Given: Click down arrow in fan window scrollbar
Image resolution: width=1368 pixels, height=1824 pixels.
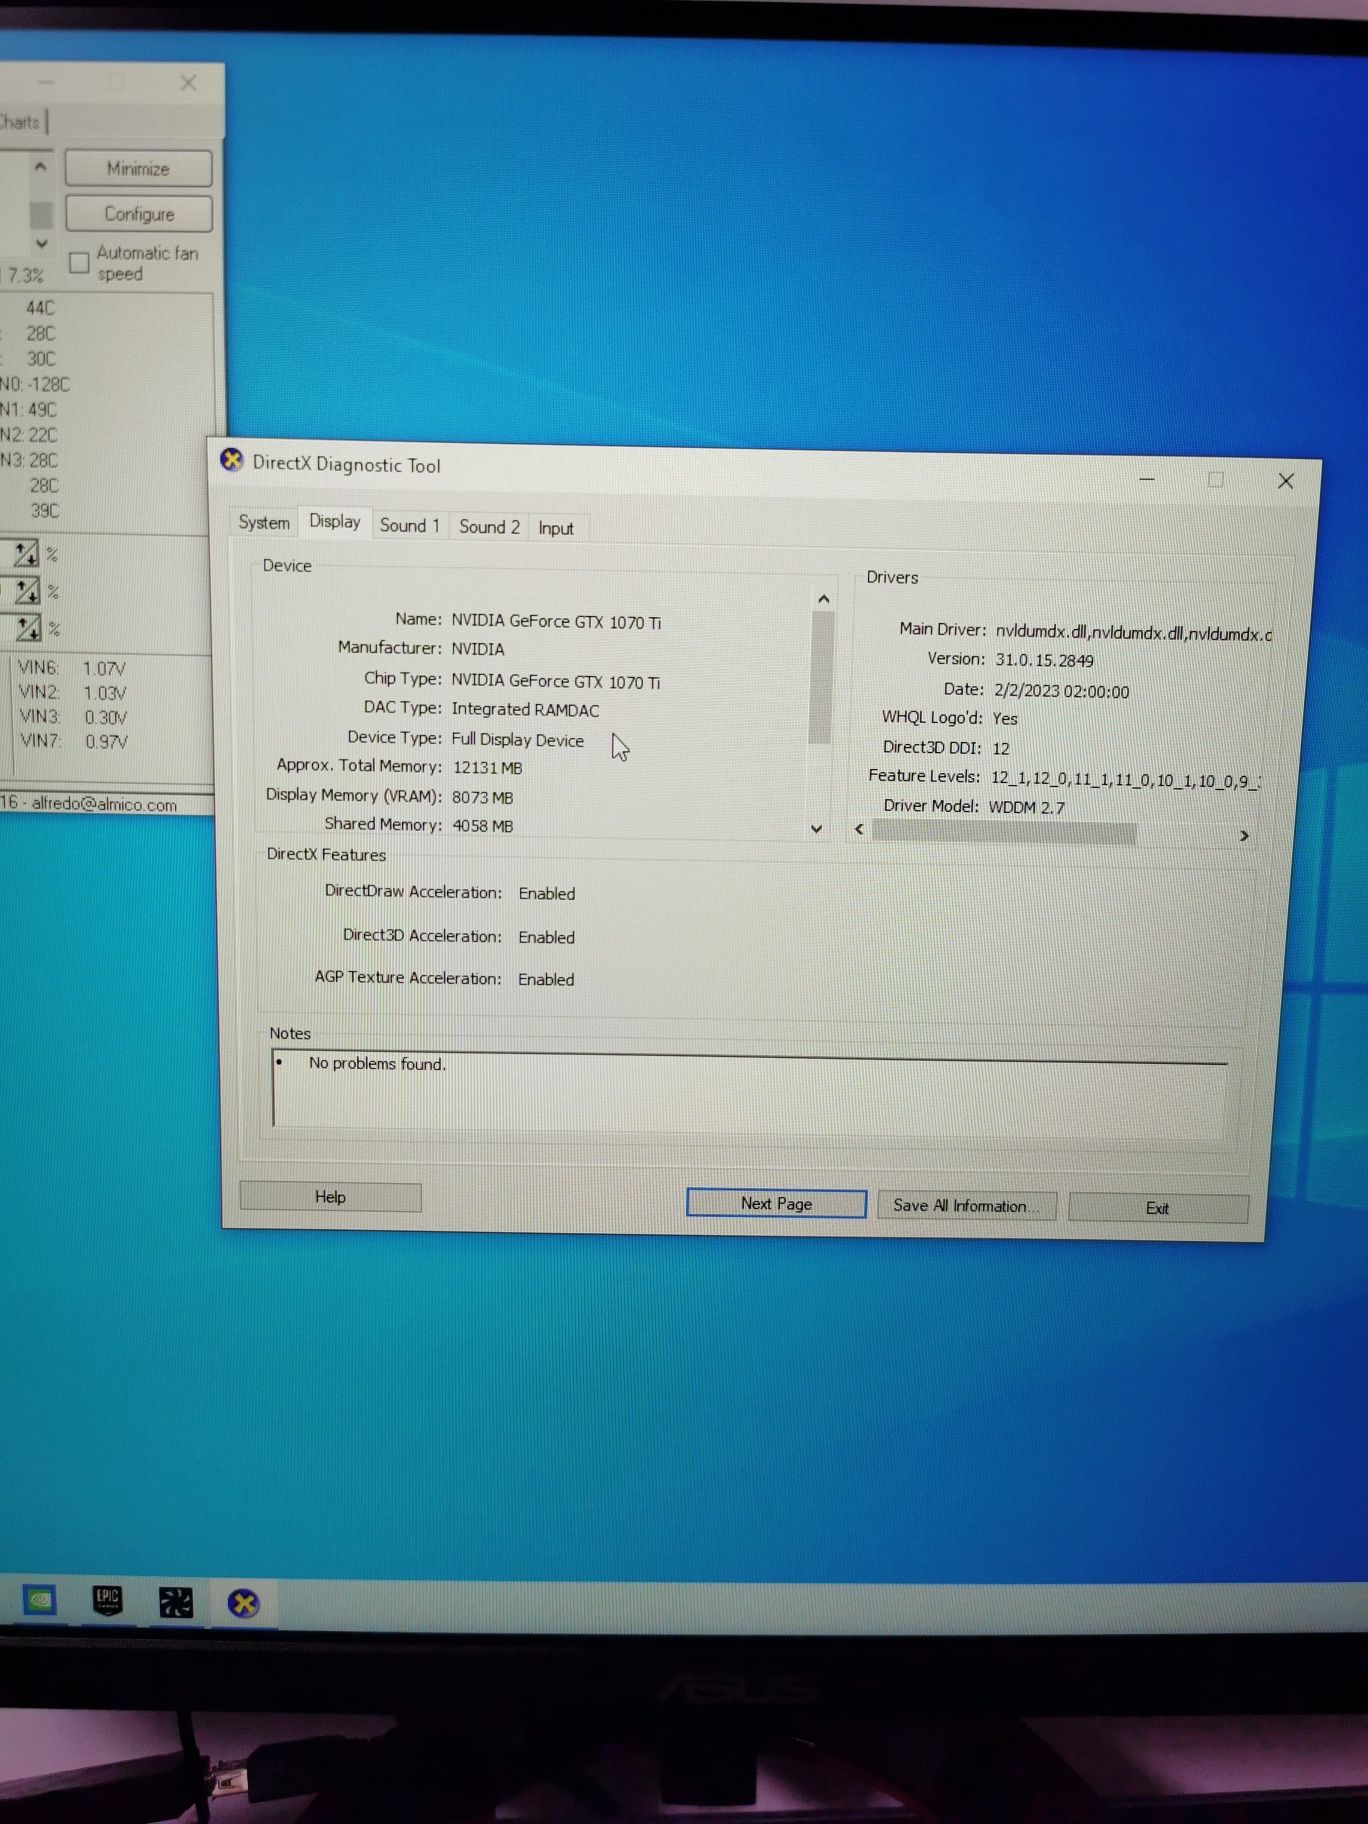Looking at the screenshot, I should pyautogui.click(x=41, y=243).
